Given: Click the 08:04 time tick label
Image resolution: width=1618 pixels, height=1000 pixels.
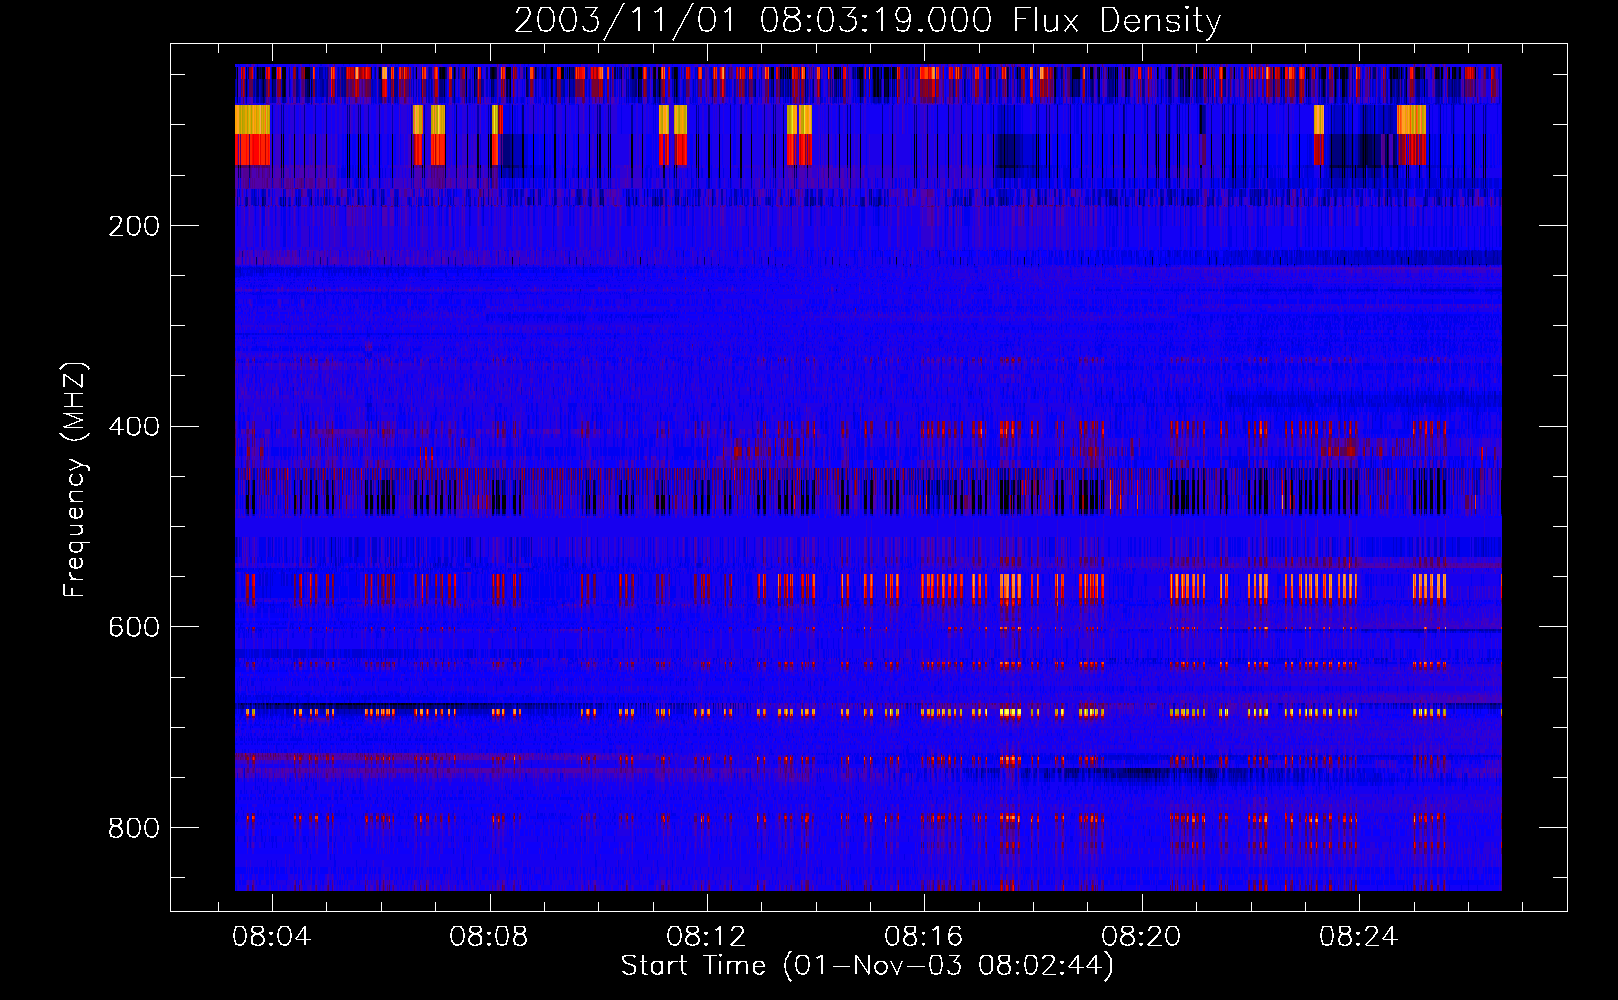Looking at the screenshot, I should 271,936.
